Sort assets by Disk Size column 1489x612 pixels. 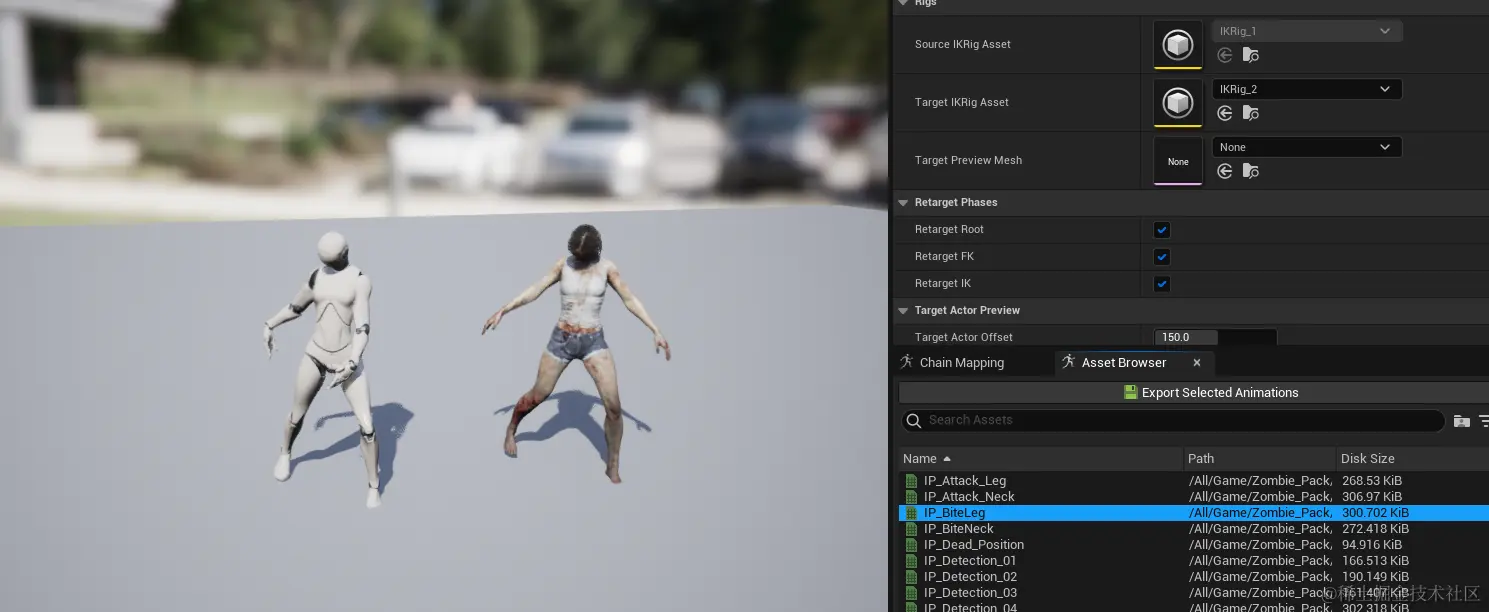pyautogui.click(x=1412, y=458)
